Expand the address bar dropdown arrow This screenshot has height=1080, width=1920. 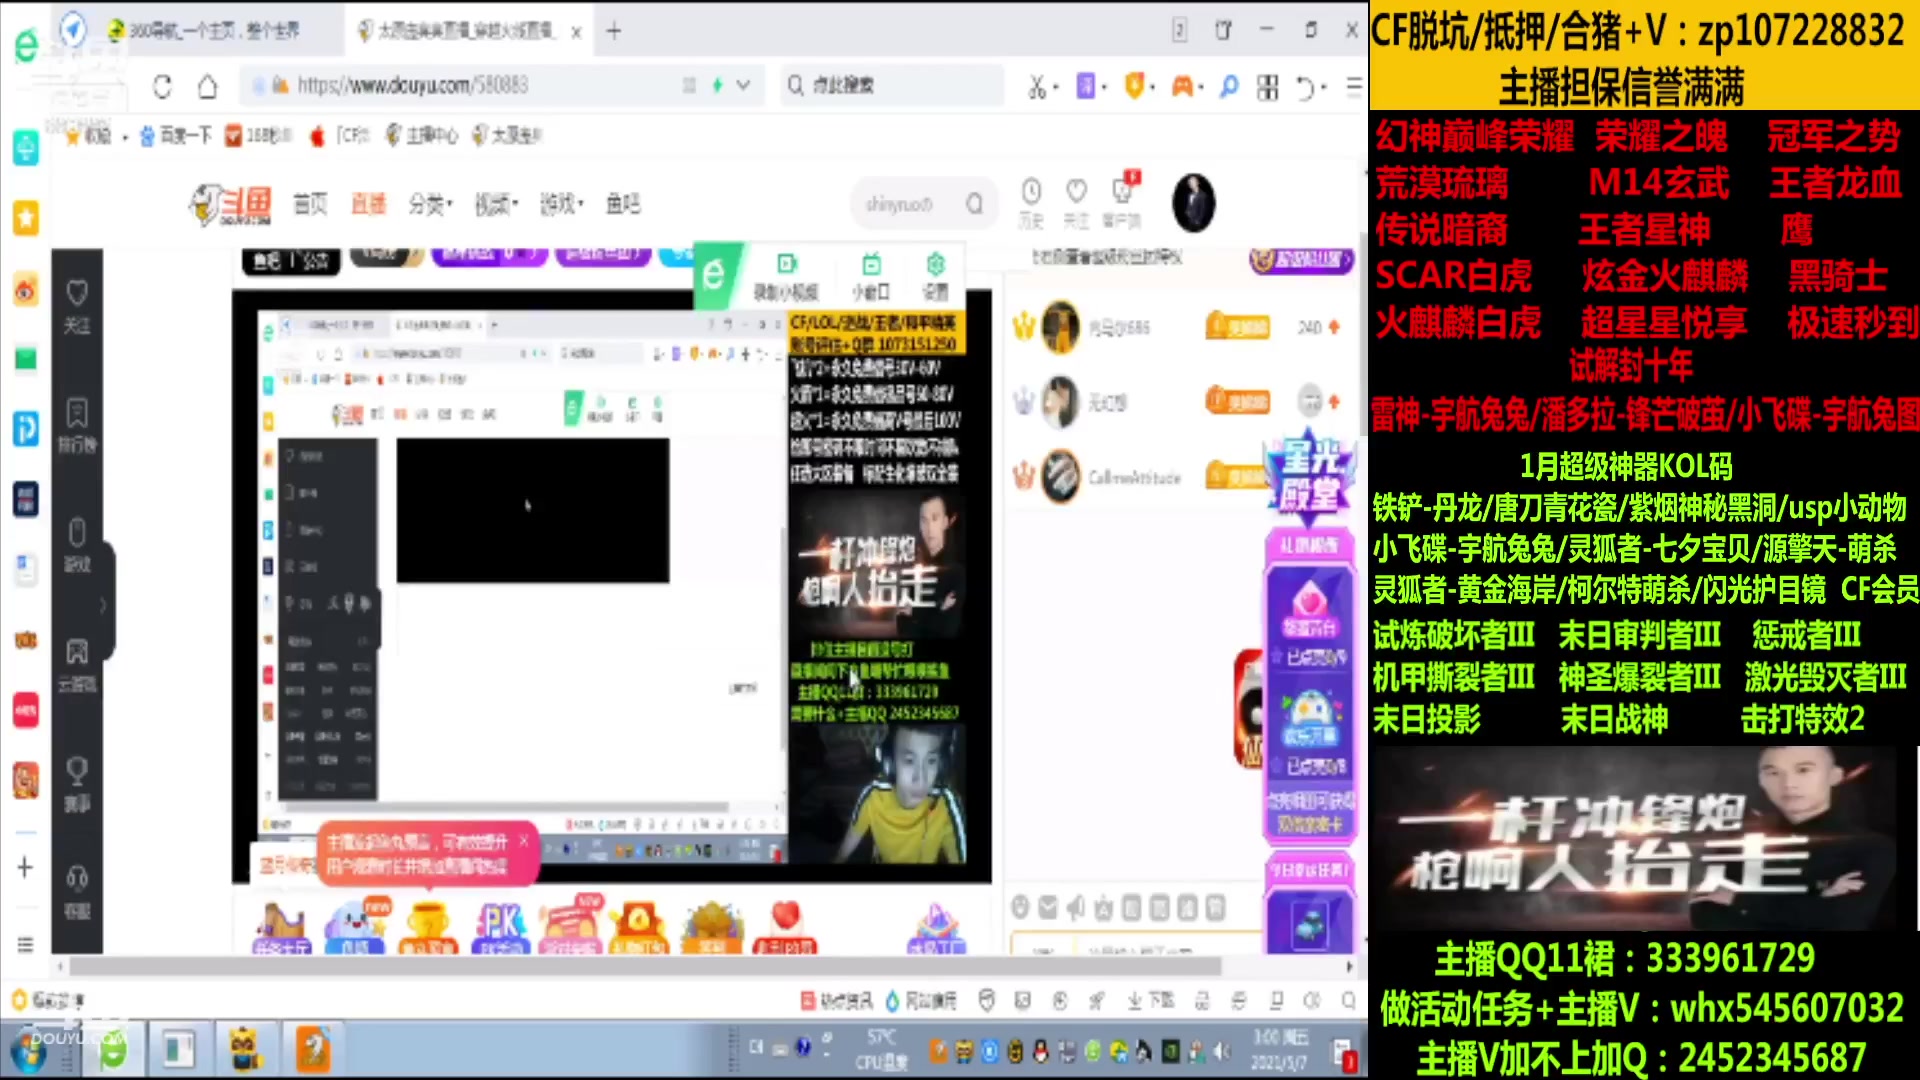pos(743,86)
